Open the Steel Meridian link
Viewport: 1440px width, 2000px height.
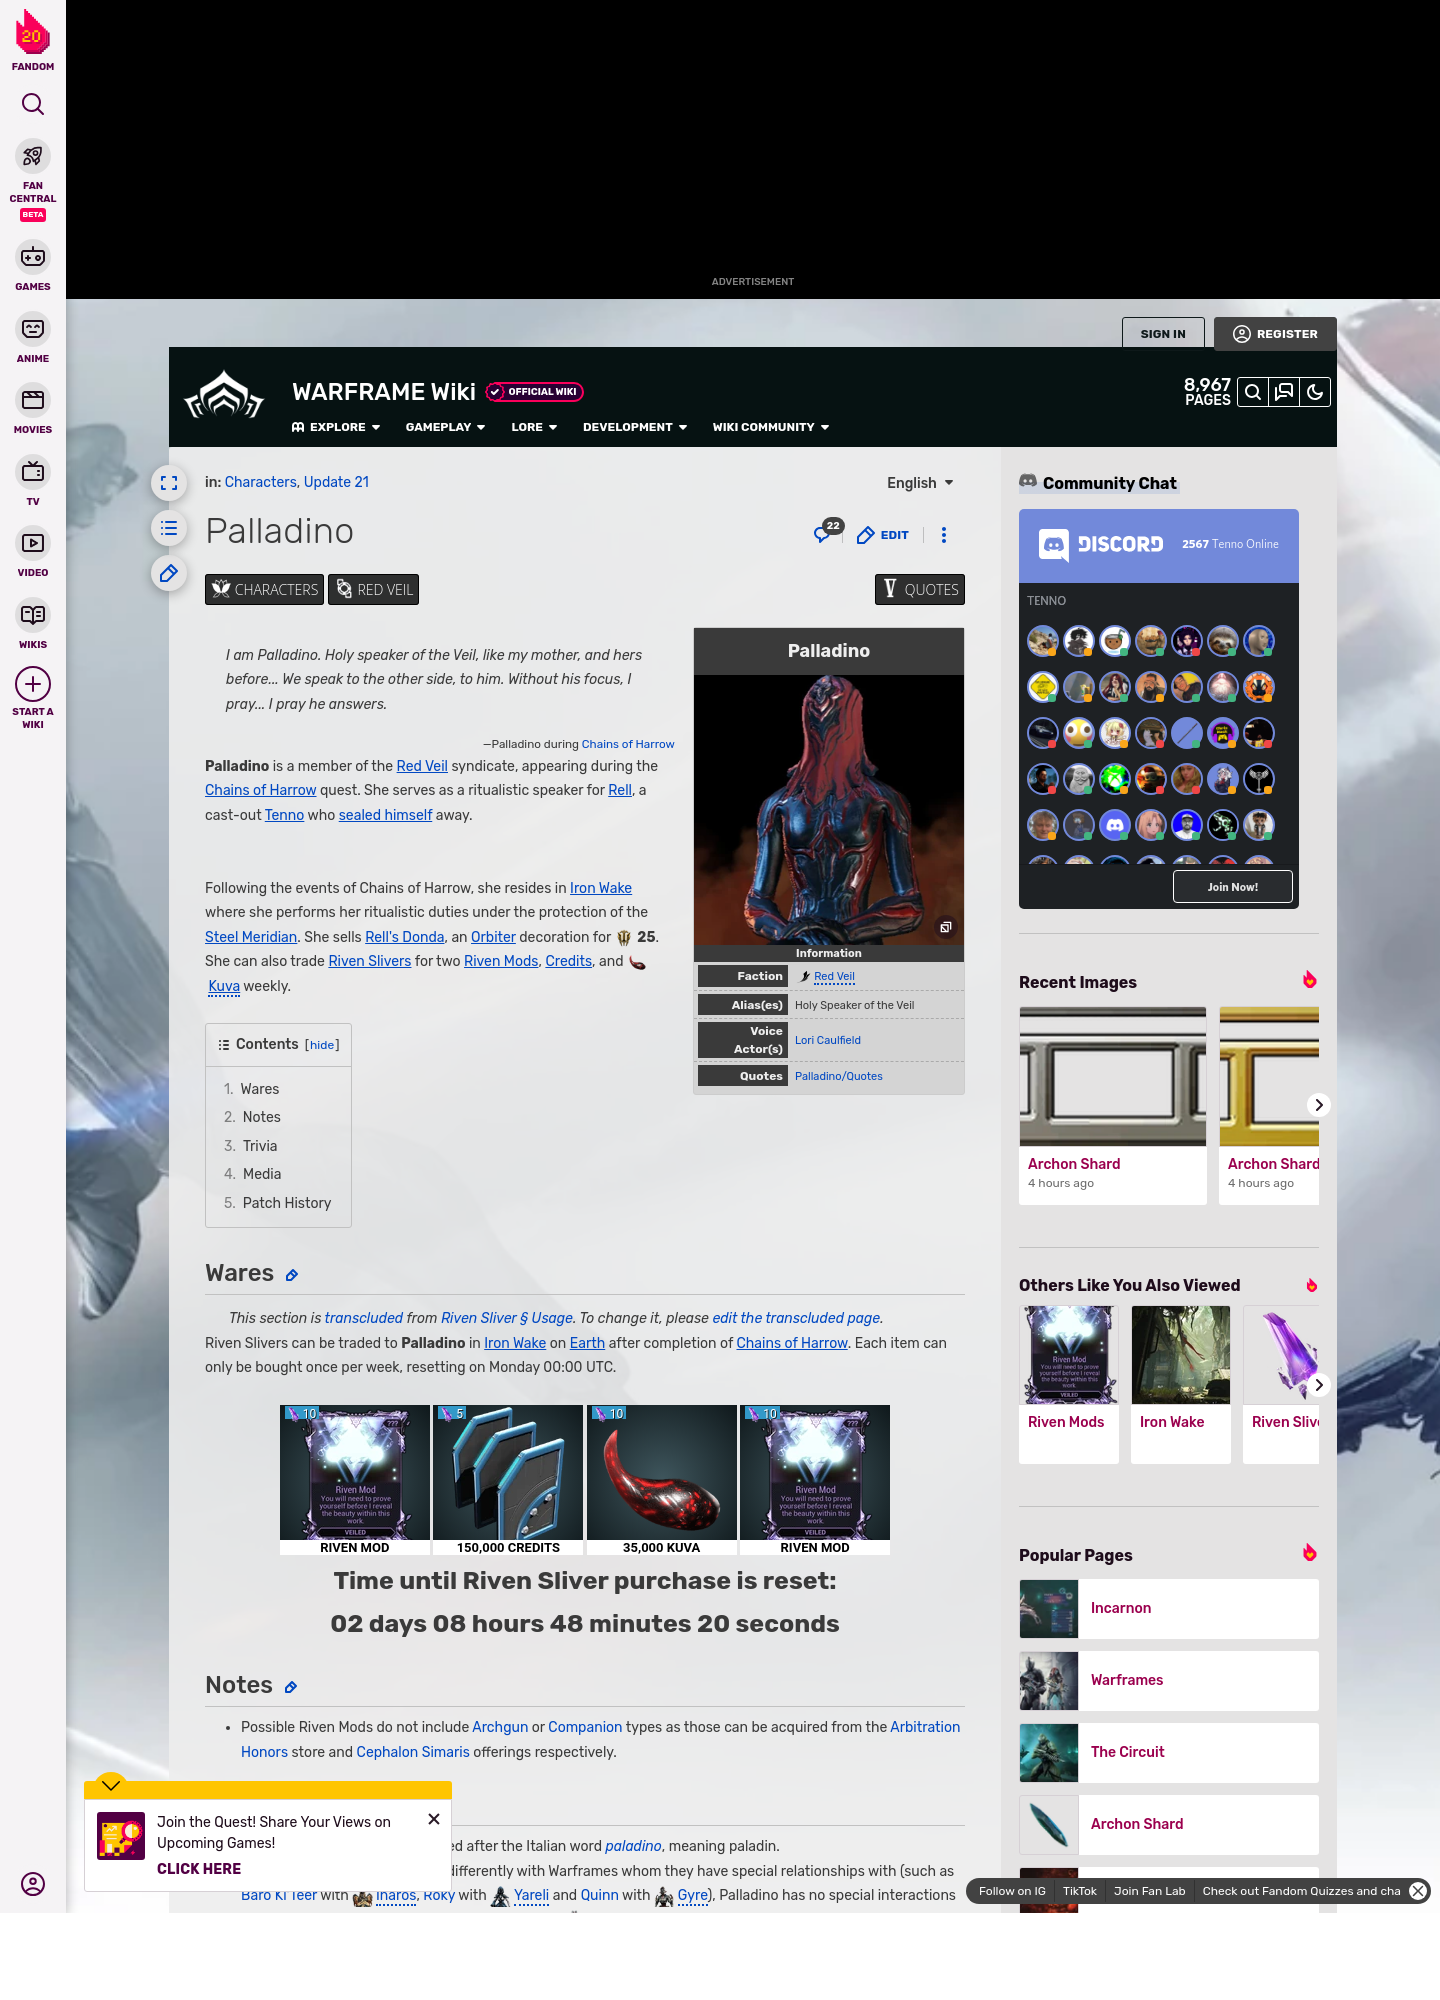(x=251, y=937)
